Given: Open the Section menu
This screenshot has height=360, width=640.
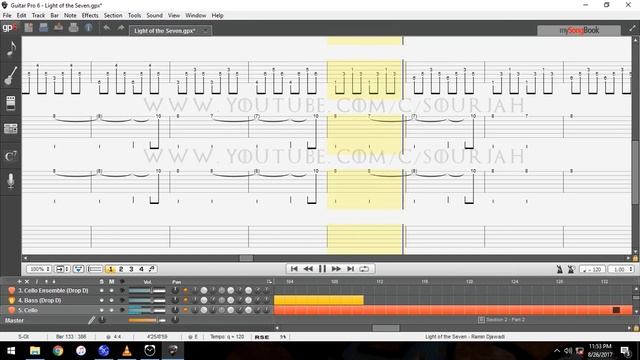Looking at the screenshot, I should [x=113, y=16].
